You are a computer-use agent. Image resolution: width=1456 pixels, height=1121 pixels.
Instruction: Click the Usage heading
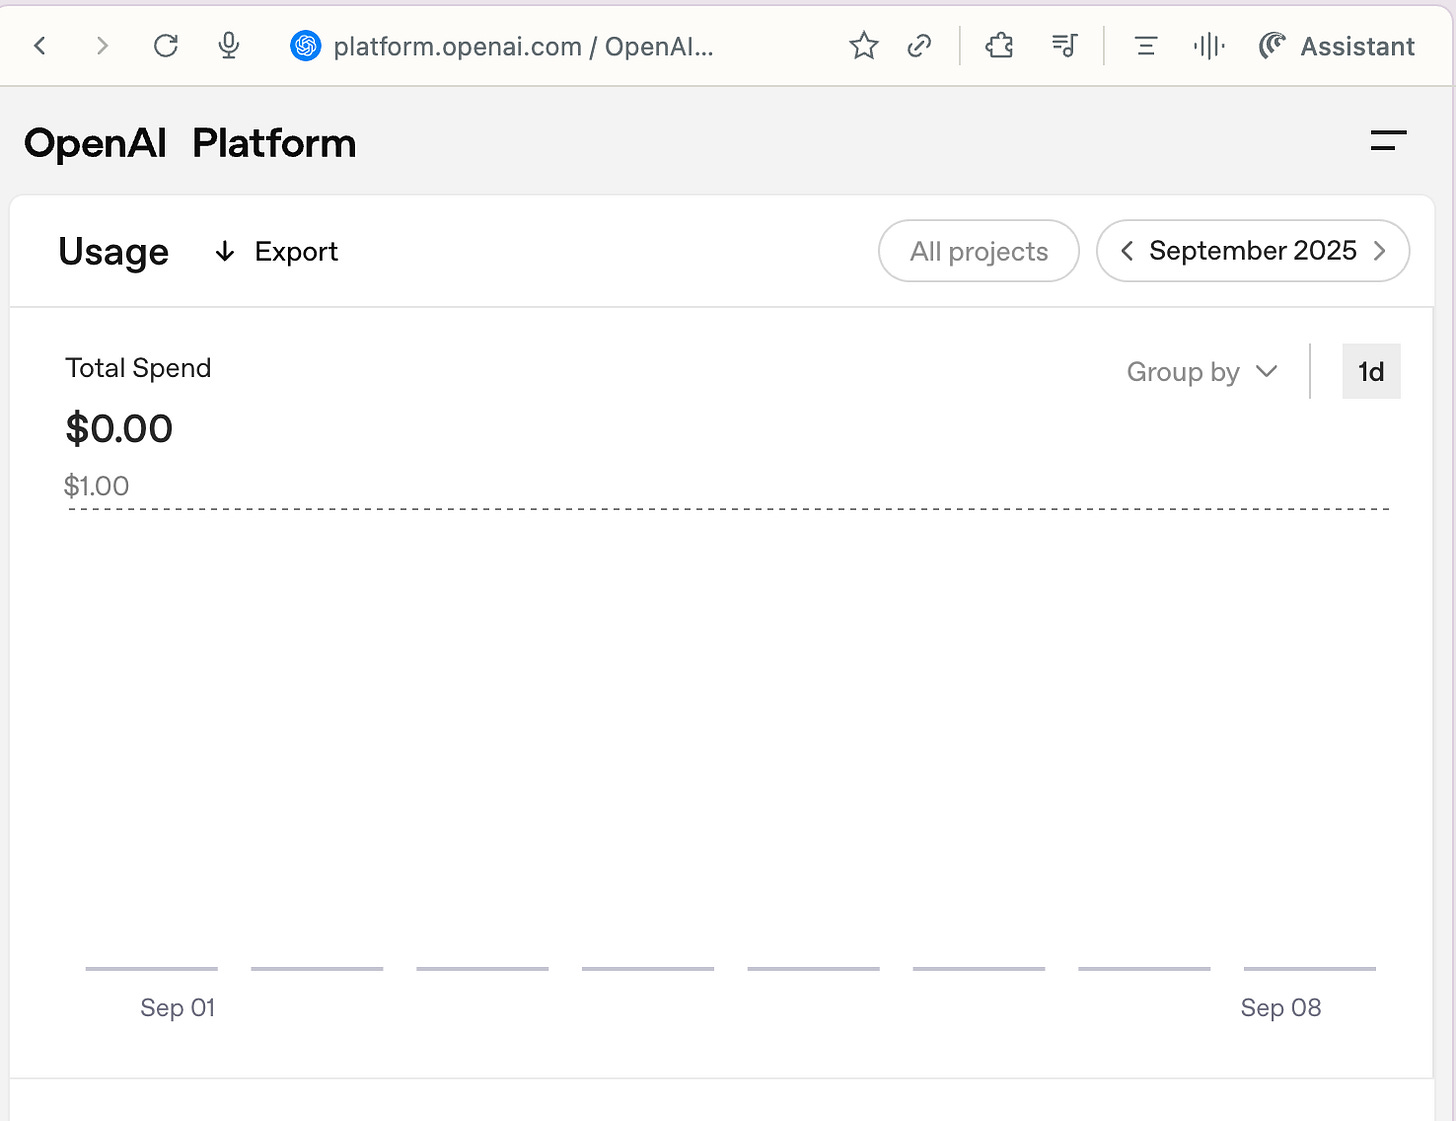point(114,252)
